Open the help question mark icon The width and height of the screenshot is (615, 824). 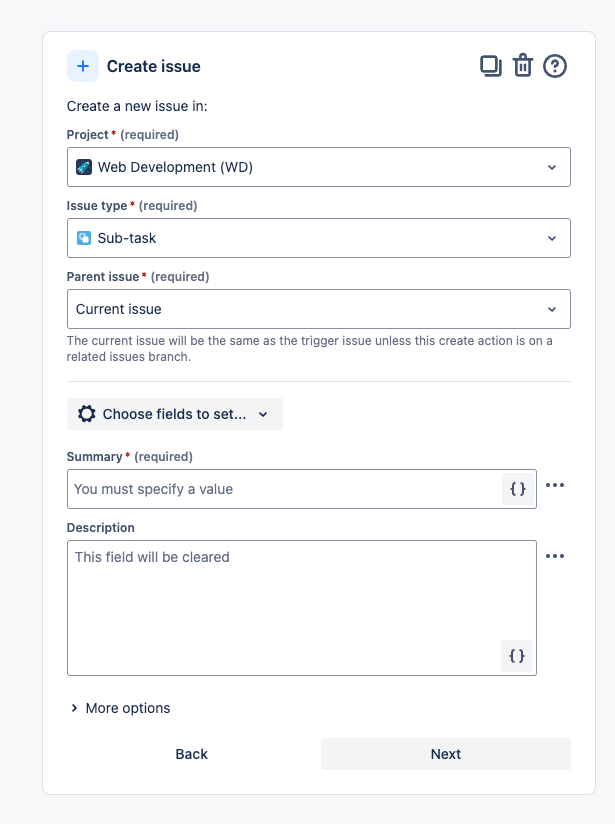[x=555, y=66]
